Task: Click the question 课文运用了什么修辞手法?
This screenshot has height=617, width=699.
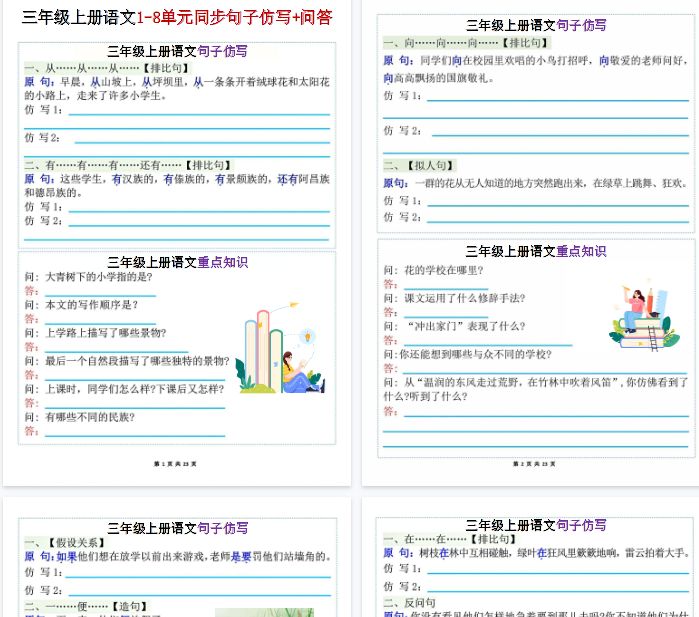Action: (464, 298)
